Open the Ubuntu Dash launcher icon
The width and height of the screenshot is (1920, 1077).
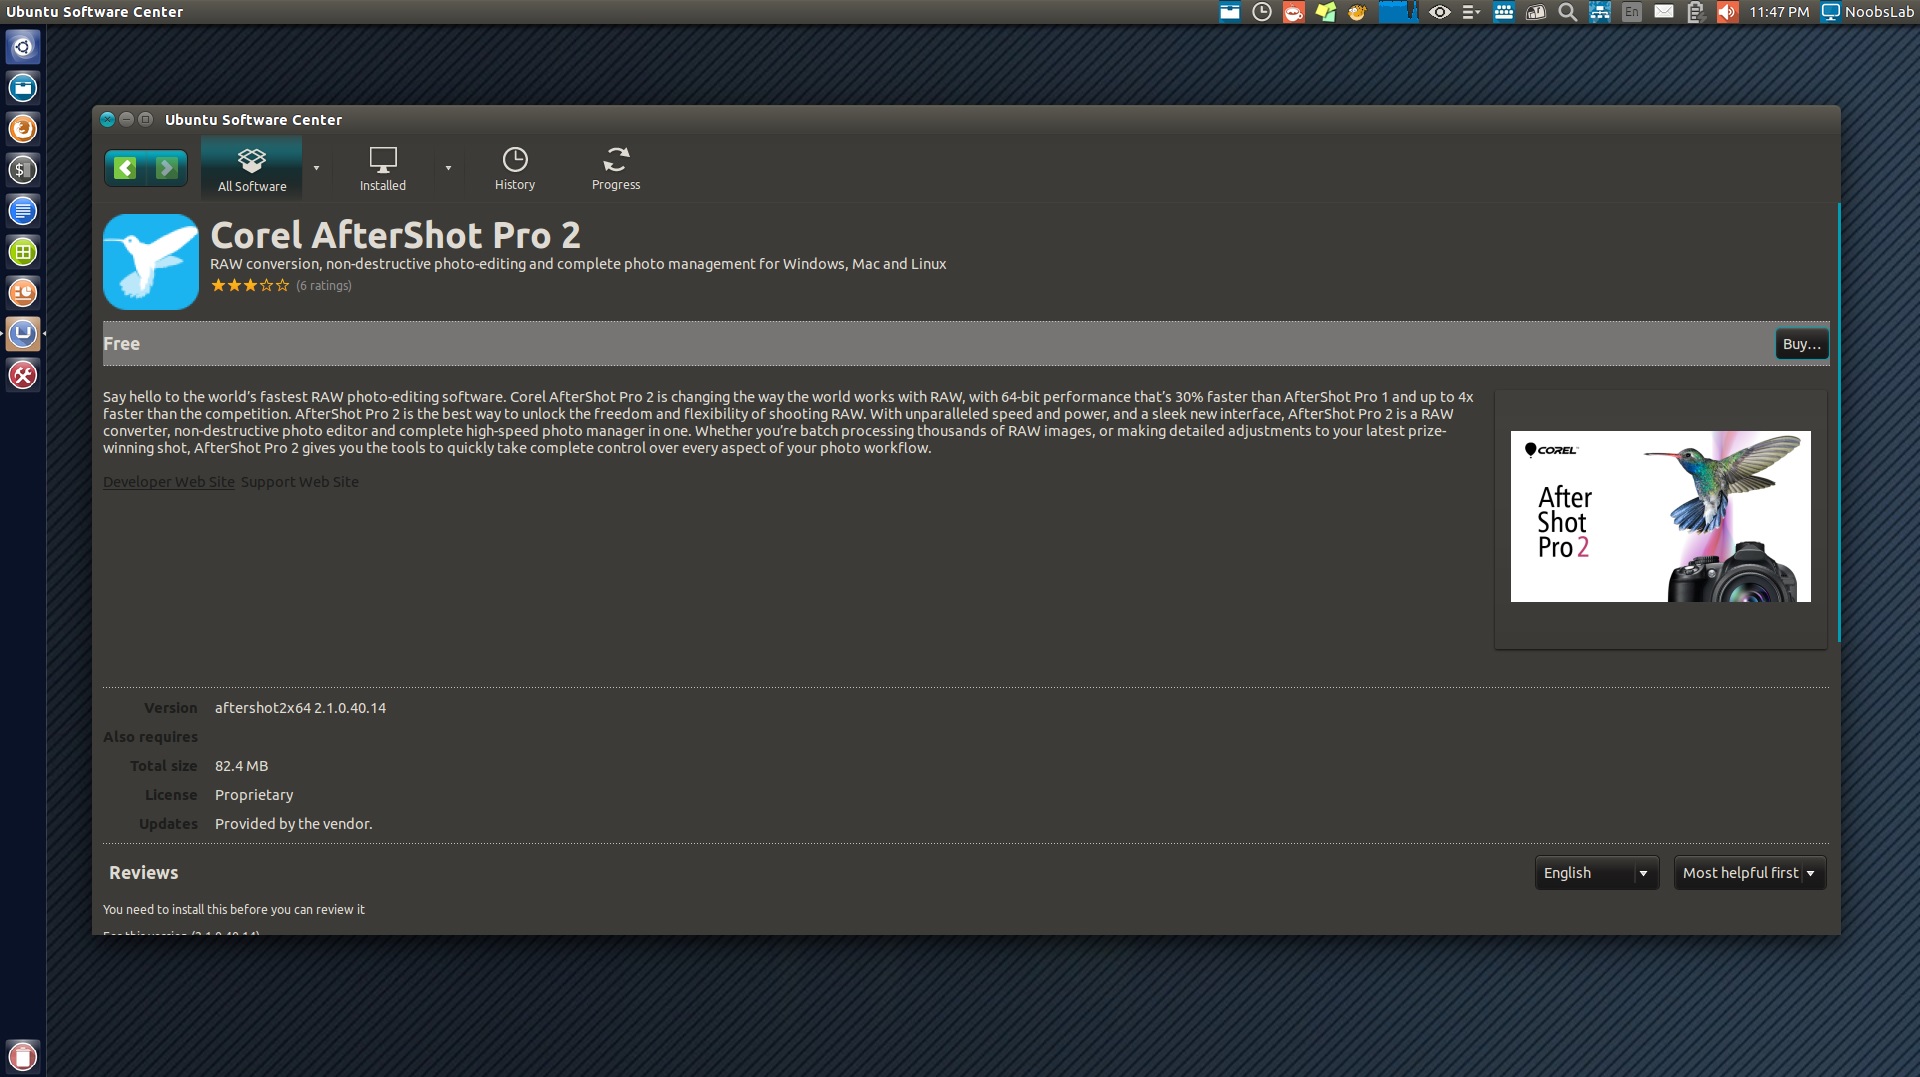point(23,47)
